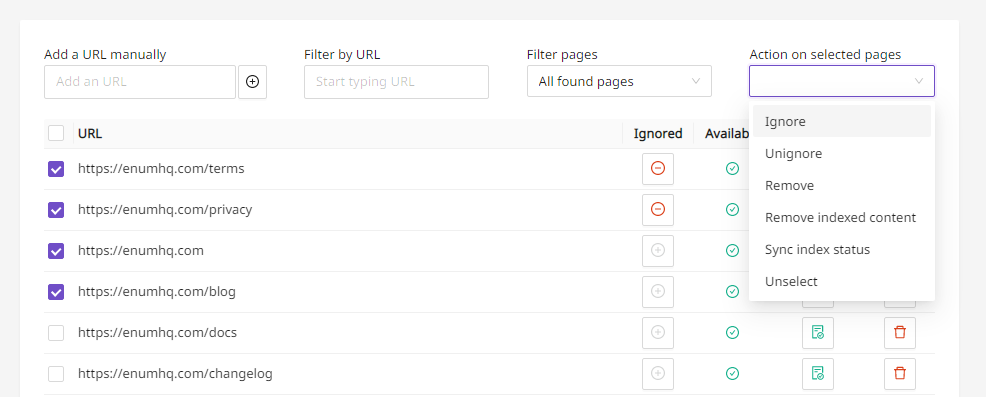
Task: Check the enumhq.com/docs checkbox
Action: pyautogui.click(x=56, y=332)
